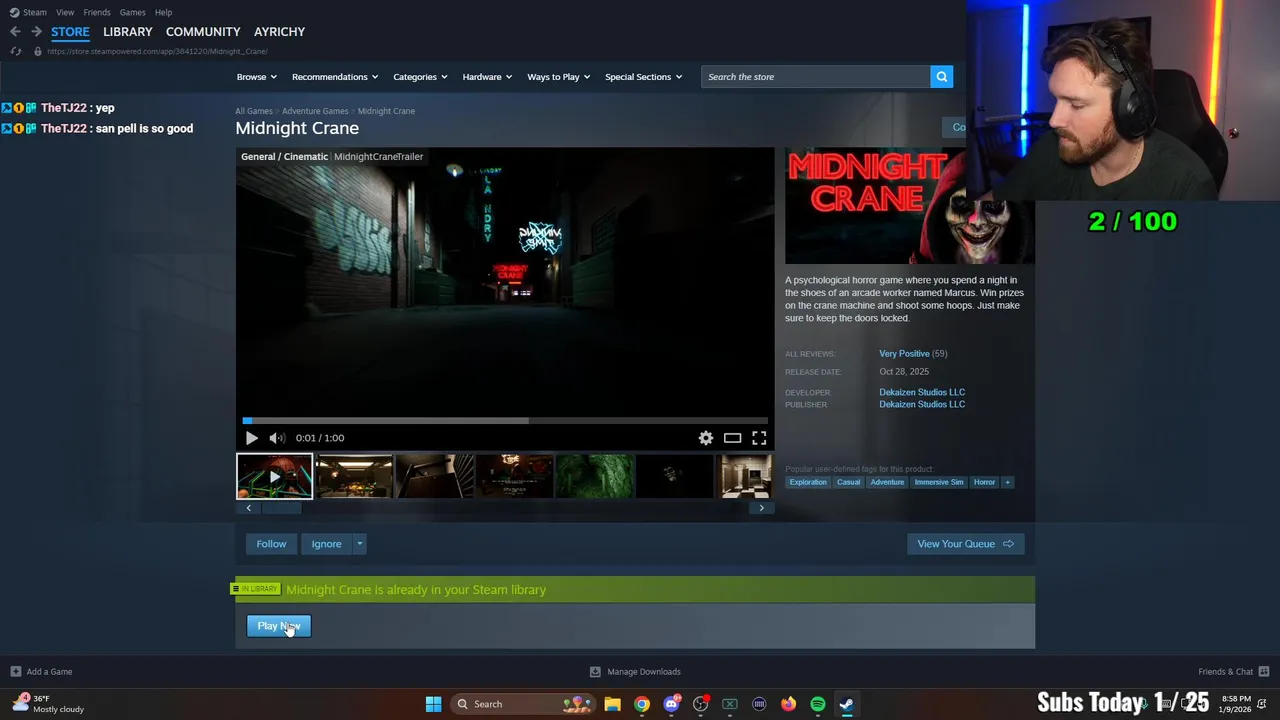Screen dimensions: 1280x720
Task: Enter fullscreen on the trailer player
Action: [759, 438]
